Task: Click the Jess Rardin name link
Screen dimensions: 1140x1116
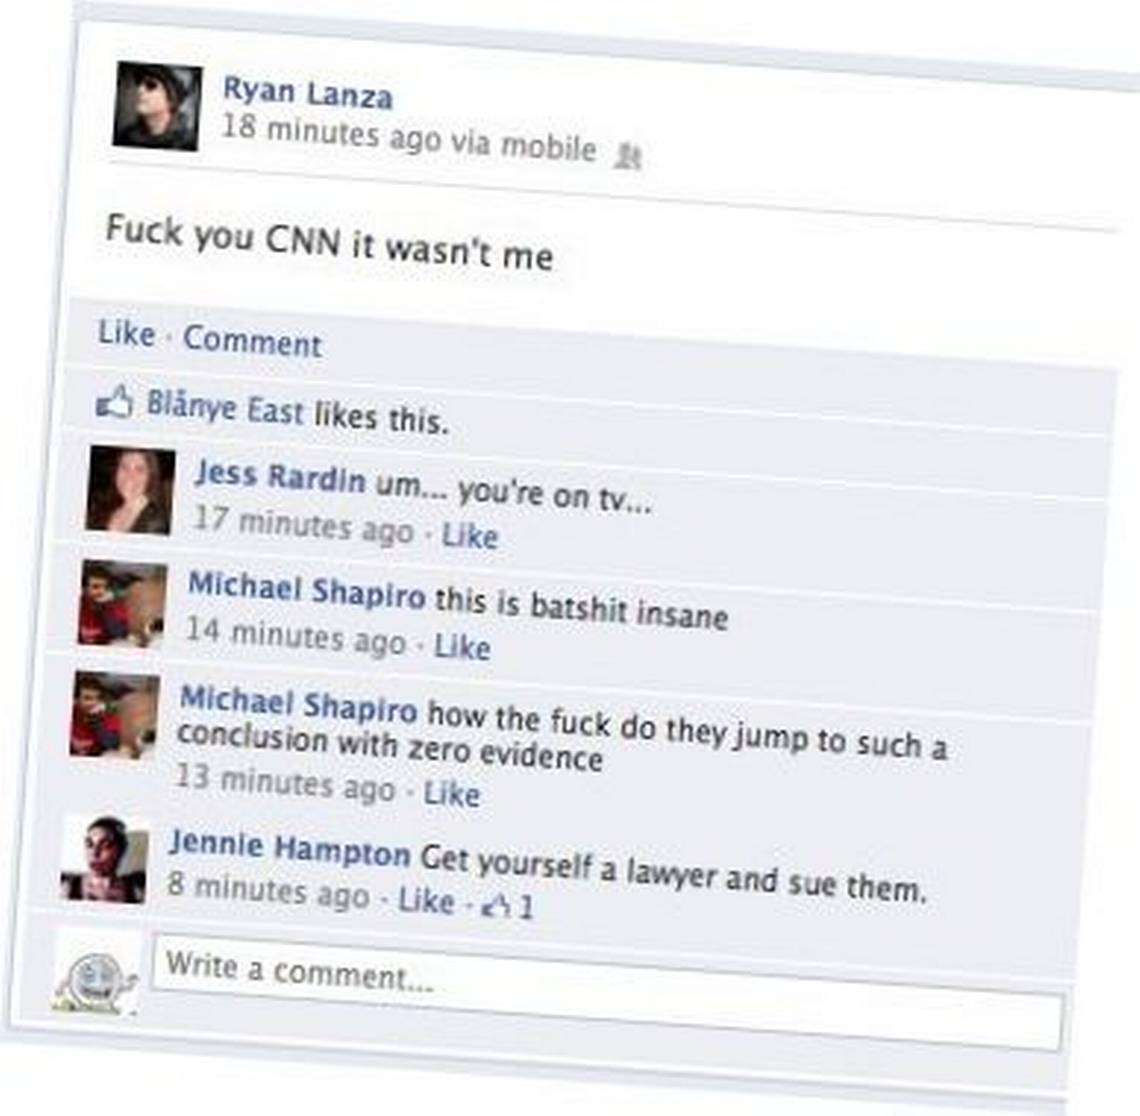Action: [280, 476]
